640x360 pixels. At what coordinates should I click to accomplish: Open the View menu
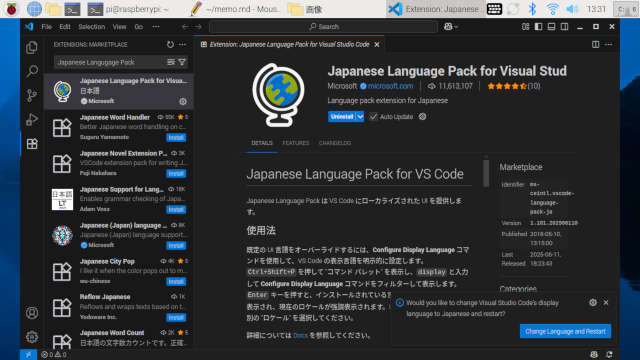pyautogui.click(x=119, y=27)
